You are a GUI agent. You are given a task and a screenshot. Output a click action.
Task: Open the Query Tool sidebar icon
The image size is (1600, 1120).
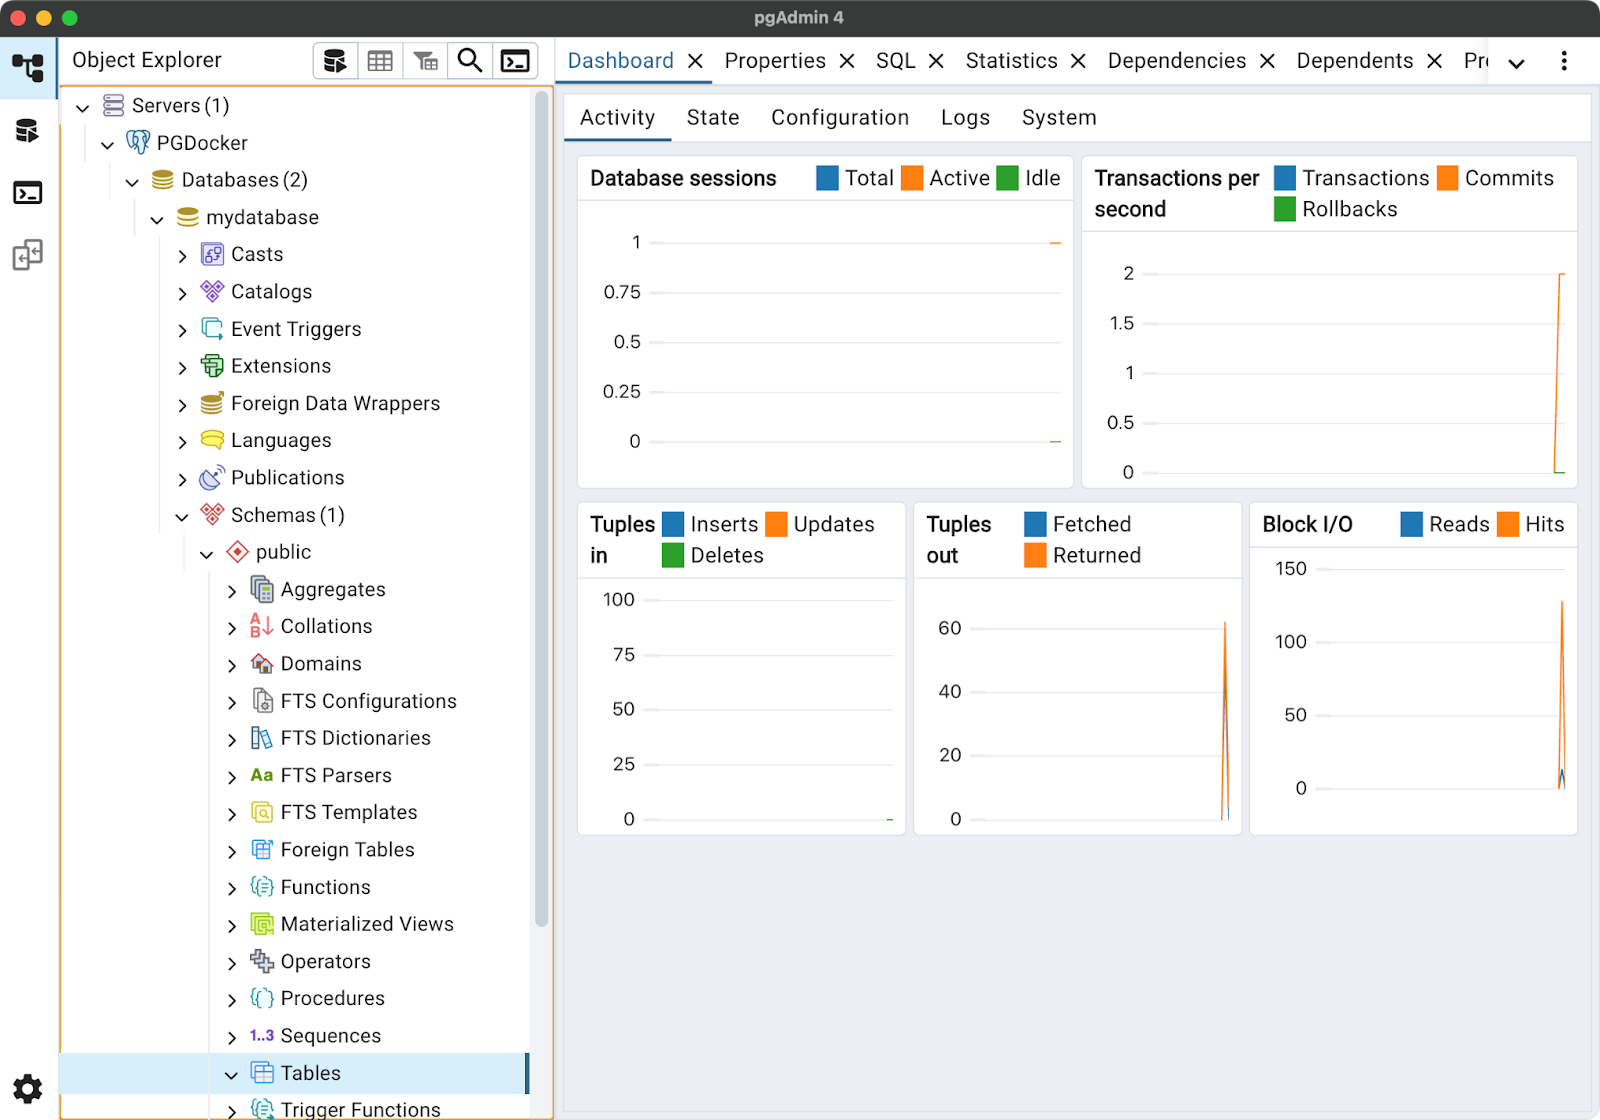tap(28, 130)
